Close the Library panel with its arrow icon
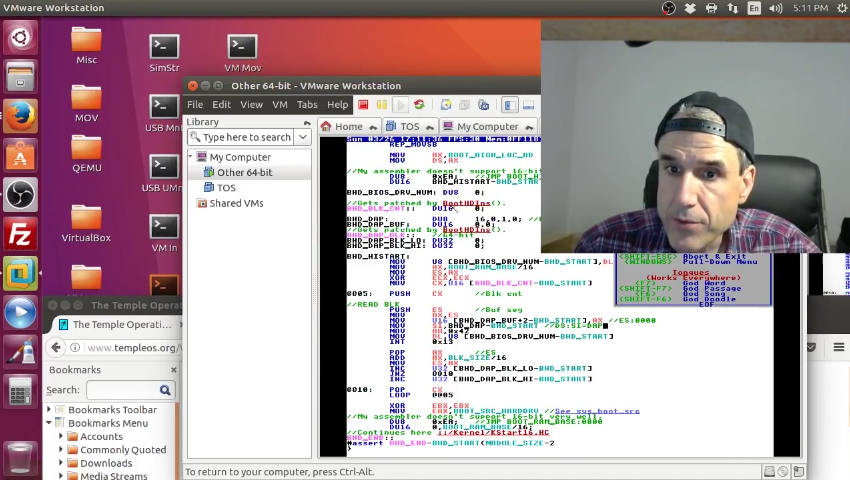The height and width of the screenshot is (480, 850). pos(307,123)
